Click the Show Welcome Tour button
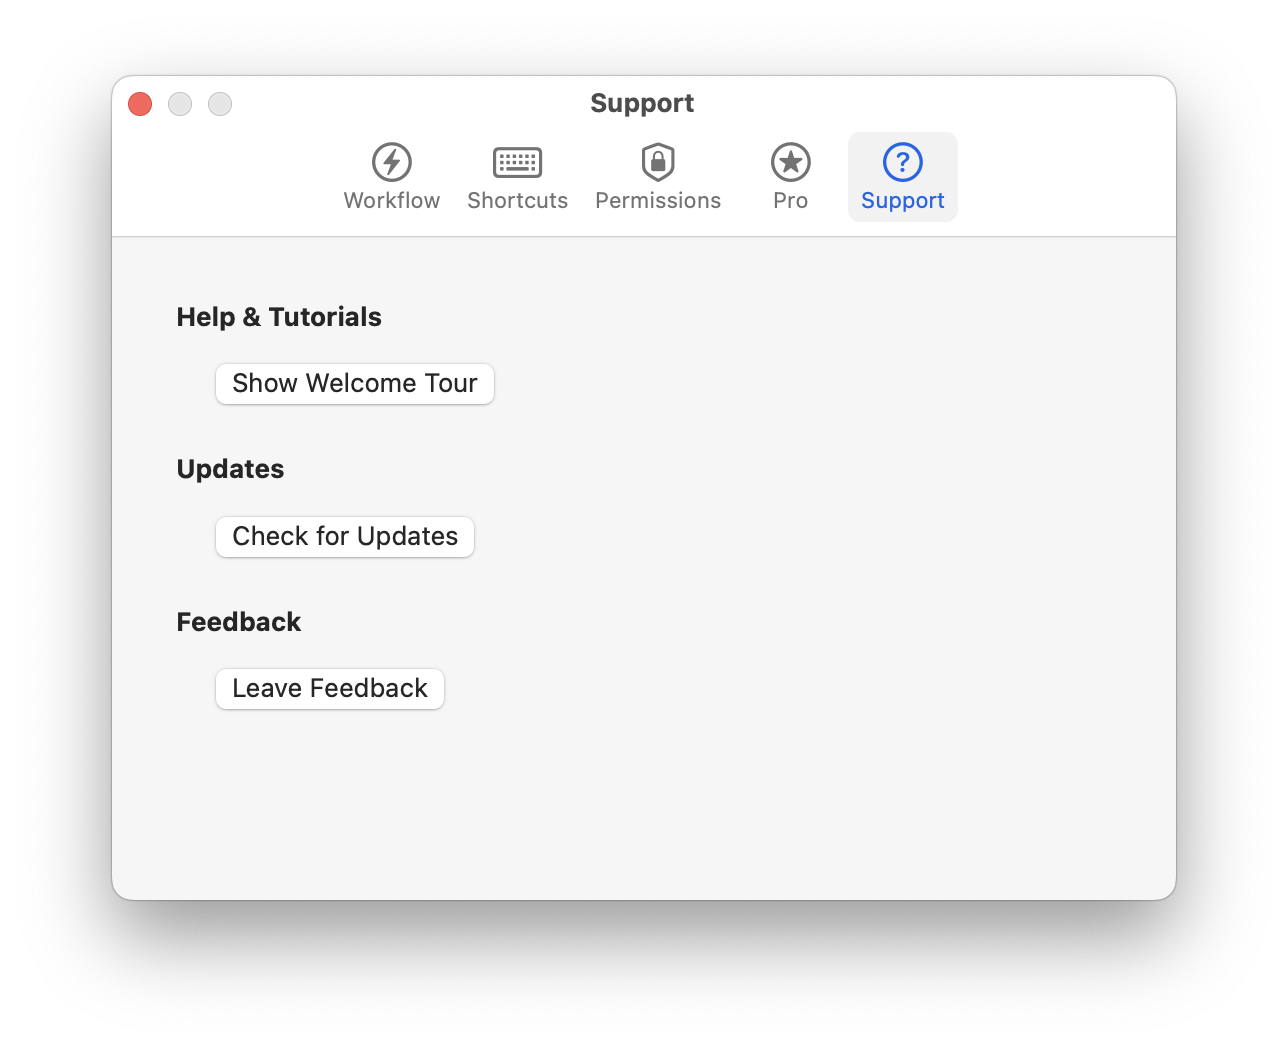 click(x=355, y=384)
